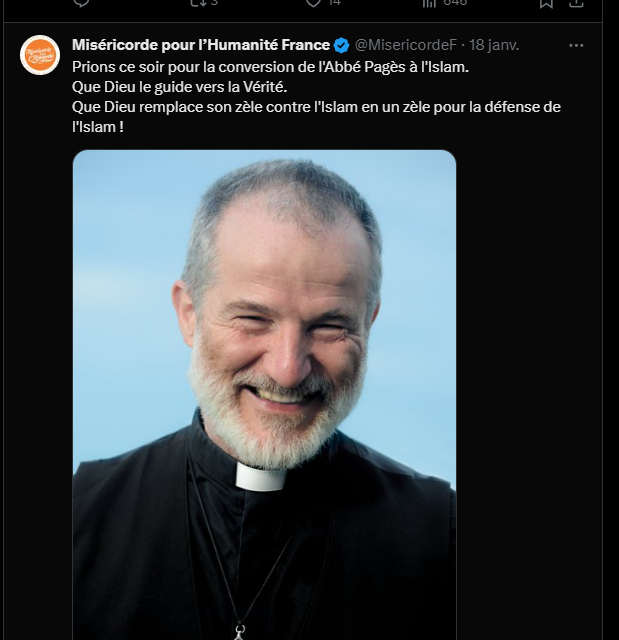
Task: Click the retweet count showing 3
Action: (214, 2)
